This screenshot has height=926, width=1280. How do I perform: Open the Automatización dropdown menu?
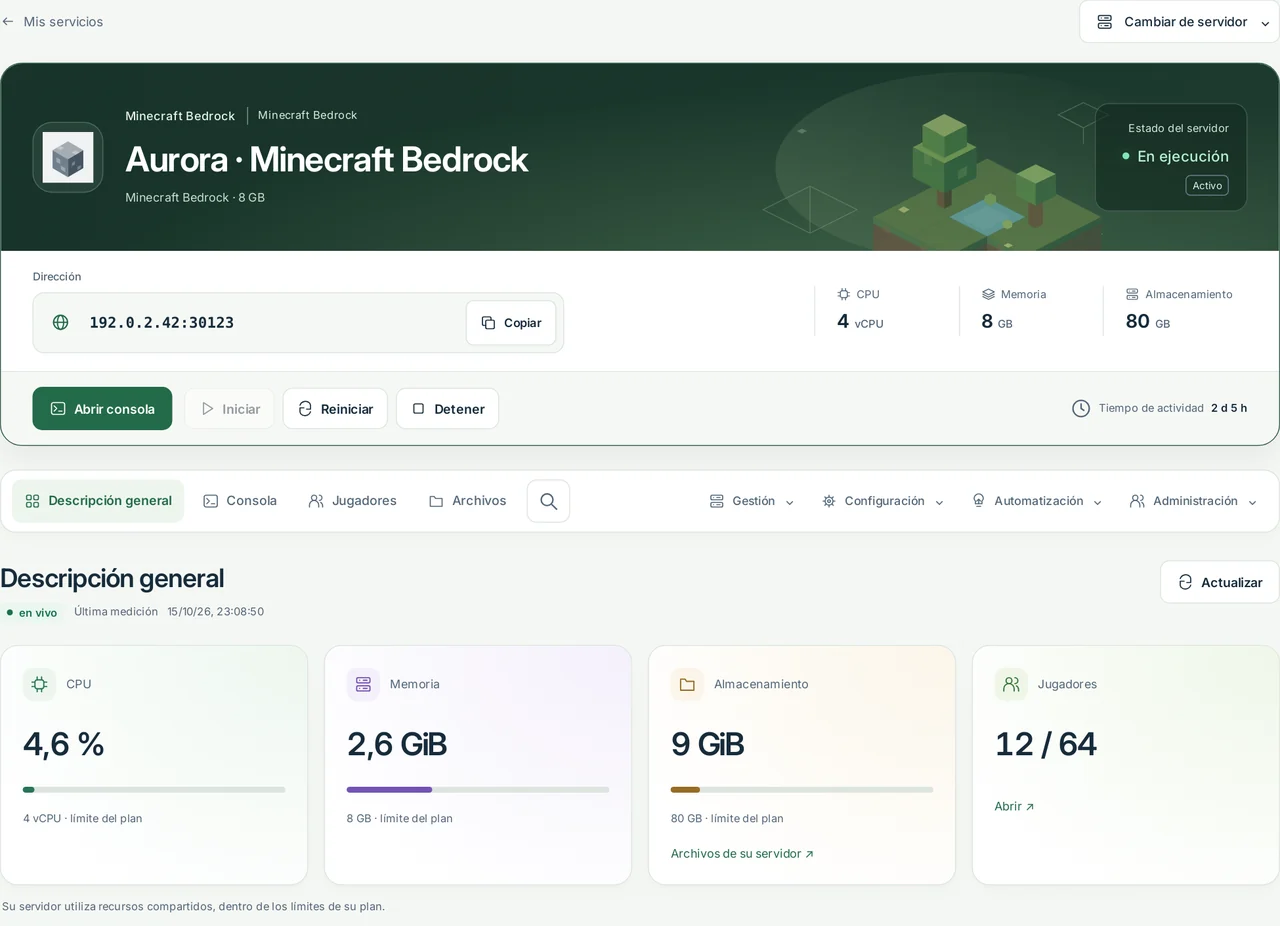coord(1037,501)
